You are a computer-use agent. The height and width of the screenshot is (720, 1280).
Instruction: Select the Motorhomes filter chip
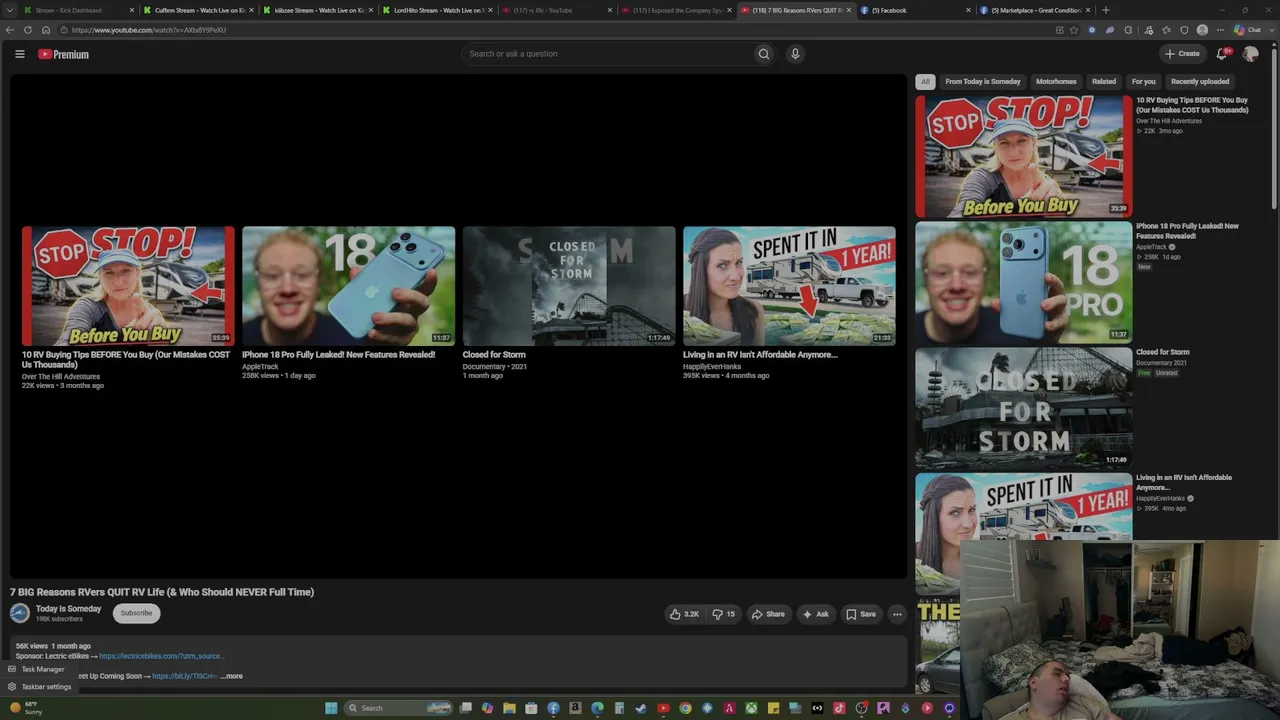coord(1056,81)
